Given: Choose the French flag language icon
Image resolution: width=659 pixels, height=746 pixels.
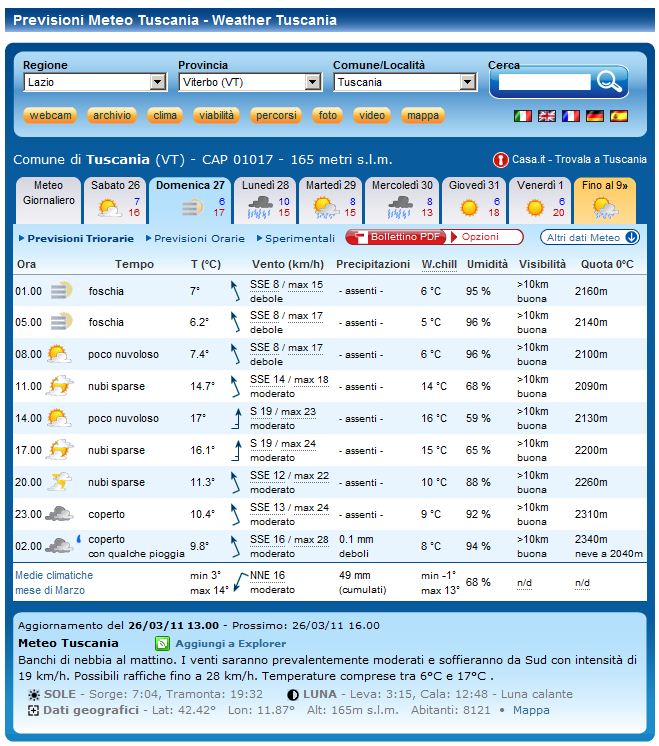Looking at the screenshot, I should pyautogui.click(x=570, y=116).
